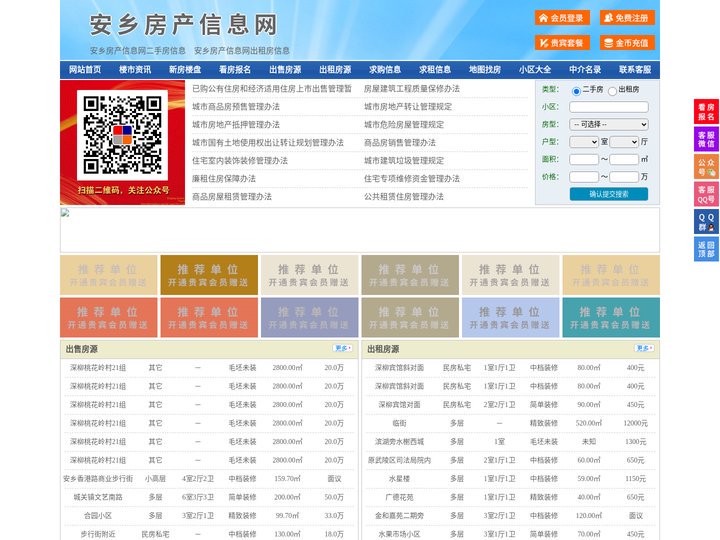
Task: Open the 出租房源 nav item
Action: pyautogui.click(x=335, y=70)
